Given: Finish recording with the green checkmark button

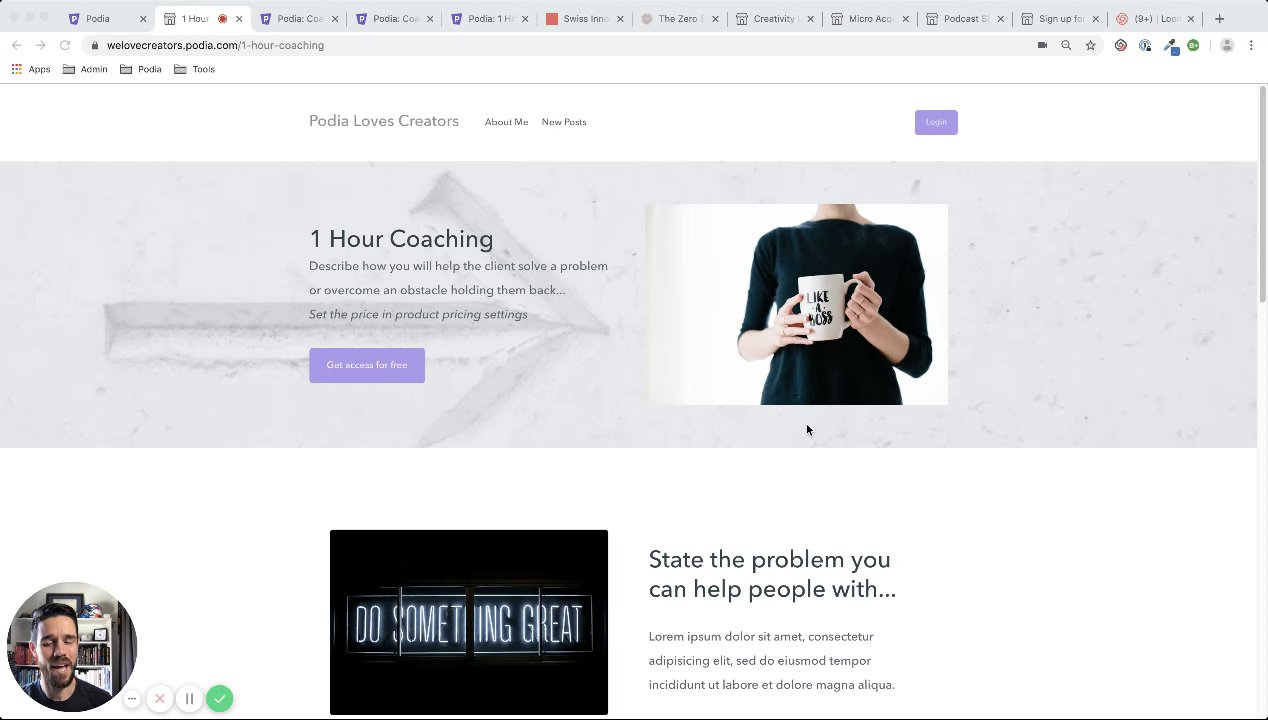Looking at the screenshot, I should [220, 699].
